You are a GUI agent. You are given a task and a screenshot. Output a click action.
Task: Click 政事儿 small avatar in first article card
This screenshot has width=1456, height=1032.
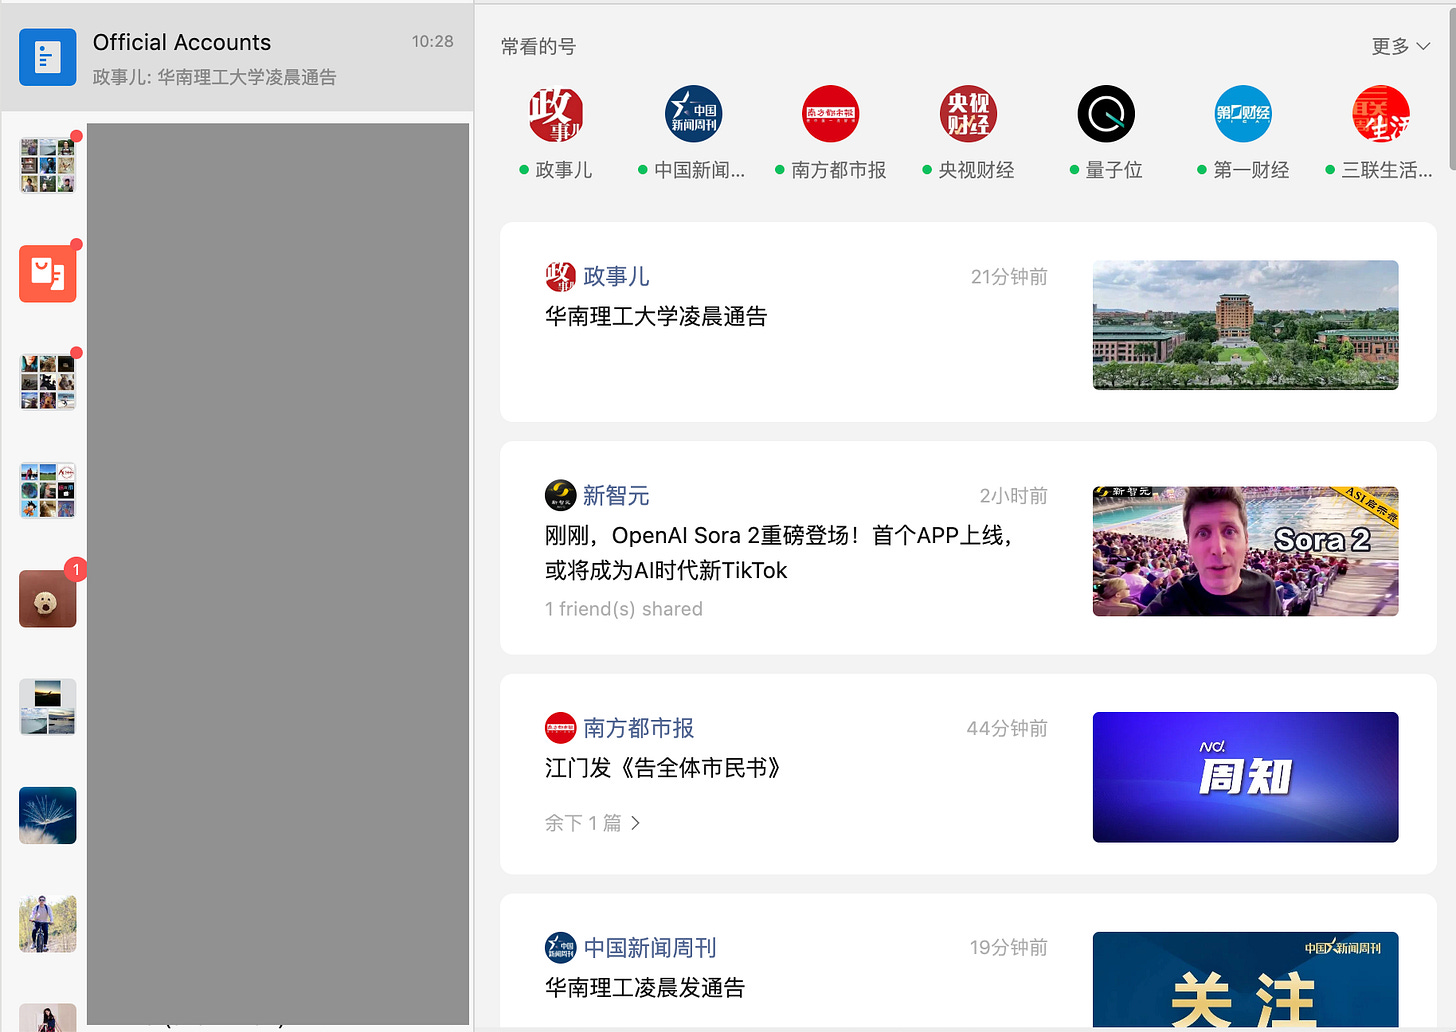[560, 277]
